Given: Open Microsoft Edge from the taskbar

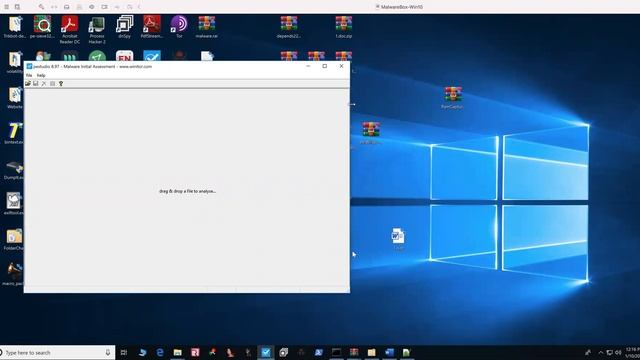Looking at the screenshot, I should (x=160, y=352).
